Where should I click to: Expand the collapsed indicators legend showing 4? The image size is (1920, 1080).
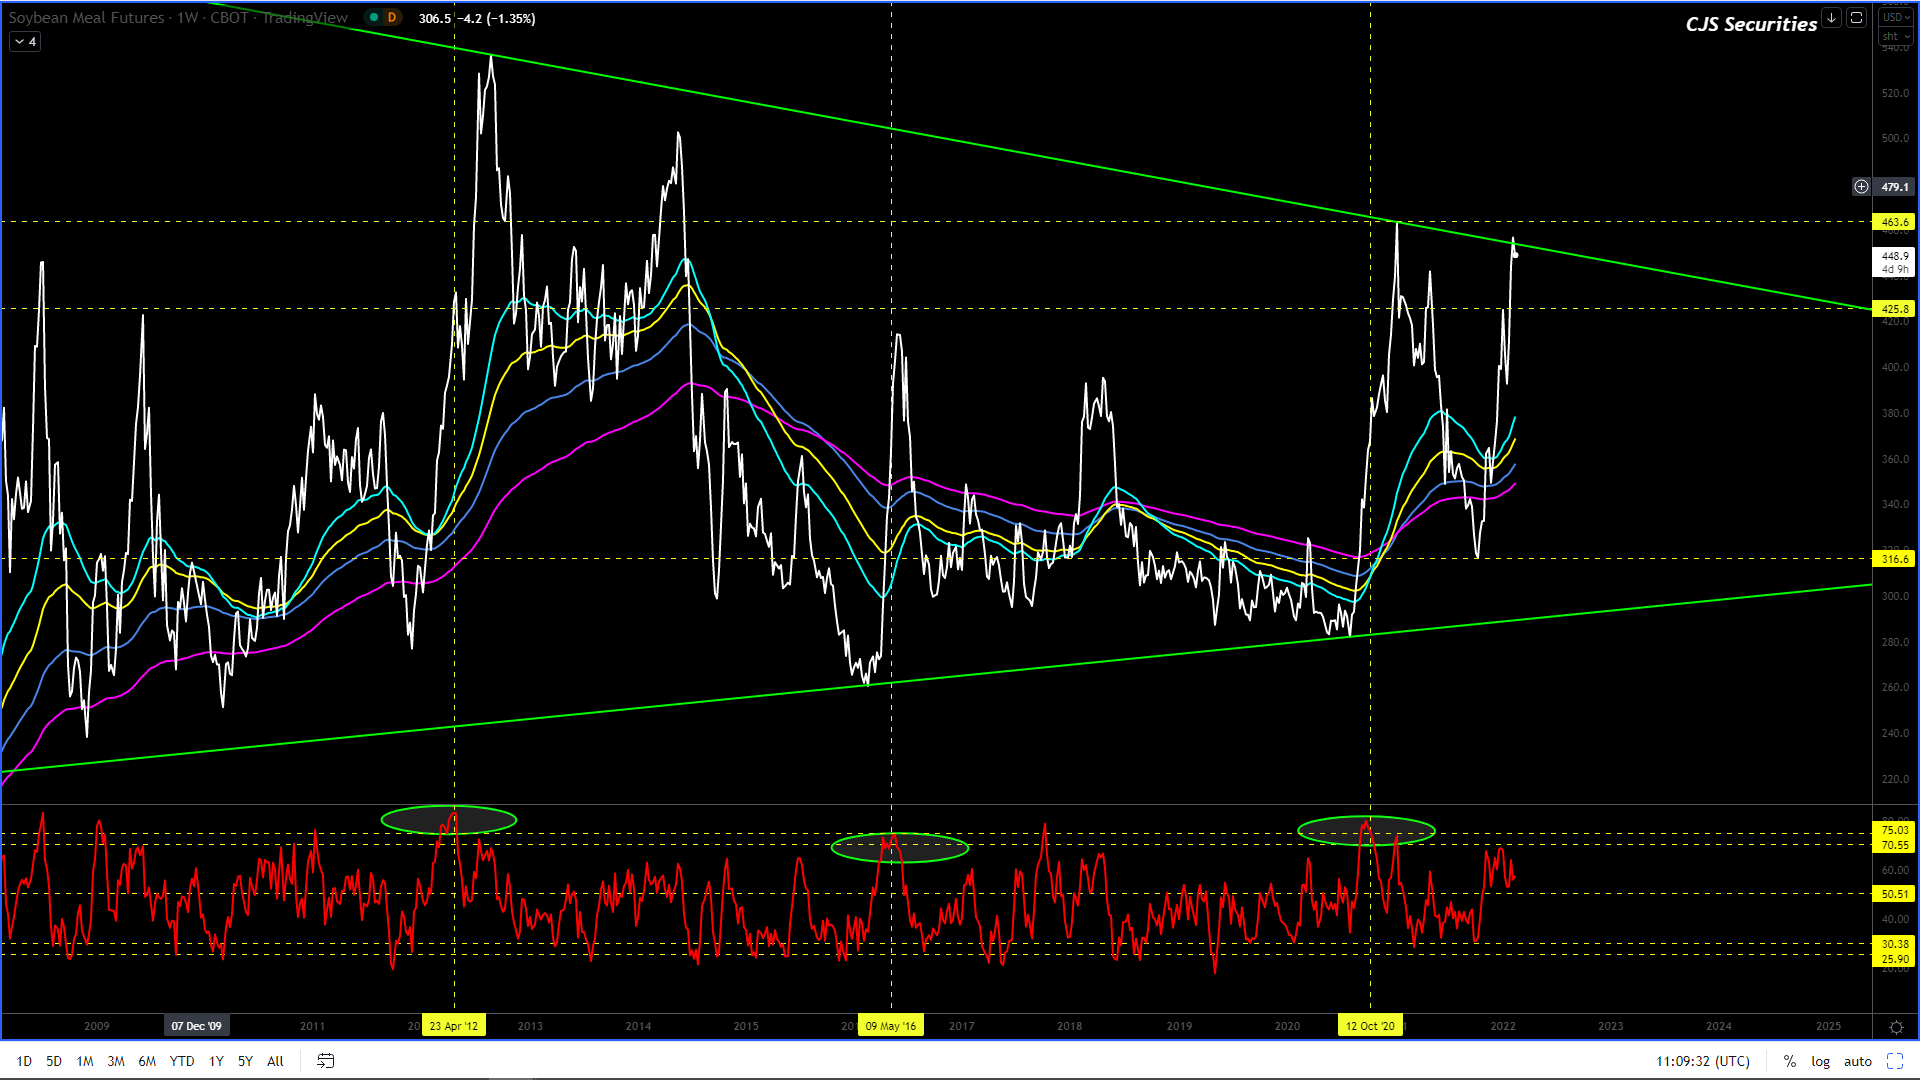[x=25, y=42]
